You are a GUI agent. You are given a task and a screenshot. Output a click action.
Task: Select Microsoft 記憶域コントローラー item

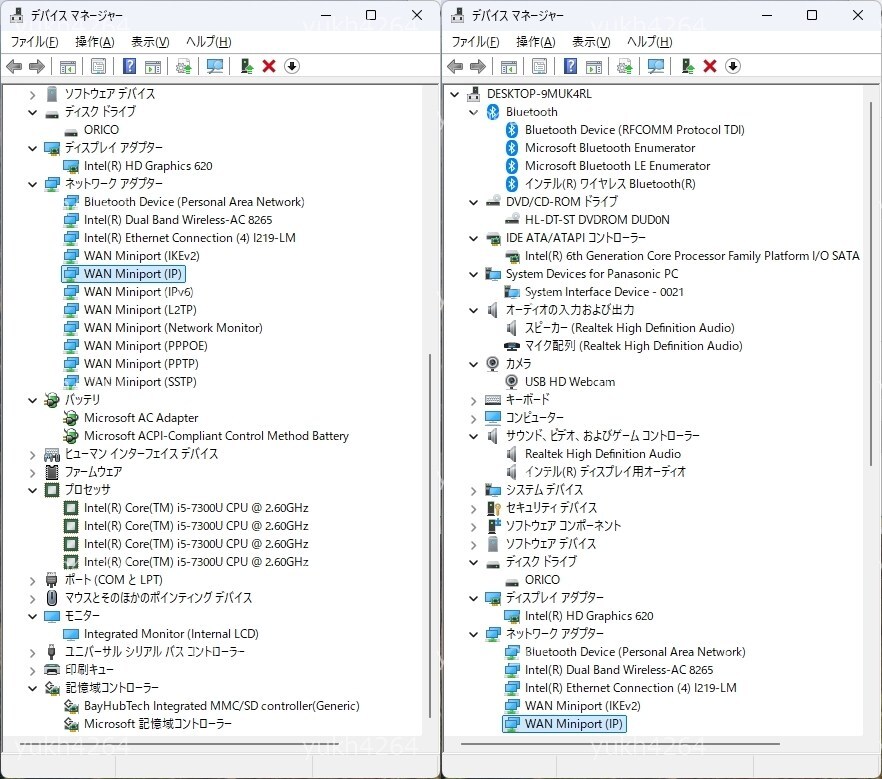(158, 724)
